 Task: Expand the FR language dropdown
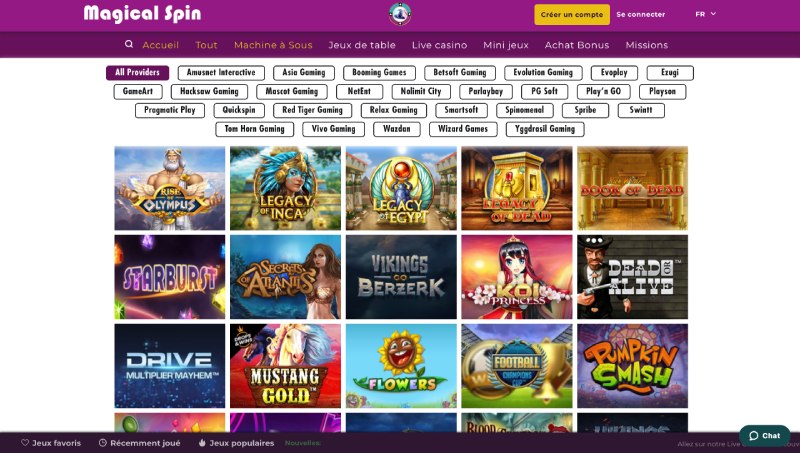[706, 14]
